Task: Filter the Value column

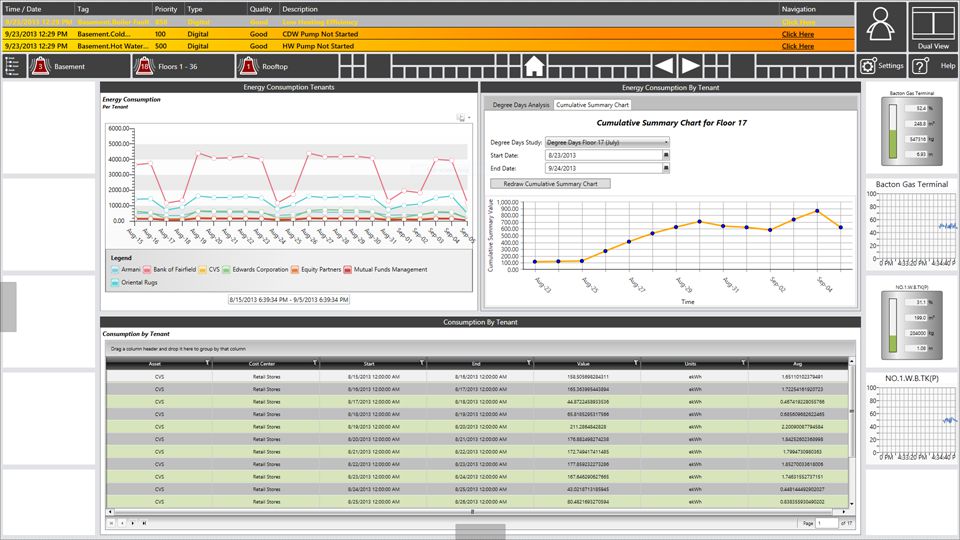Action: pyautogui.click(x=636, y=363)
